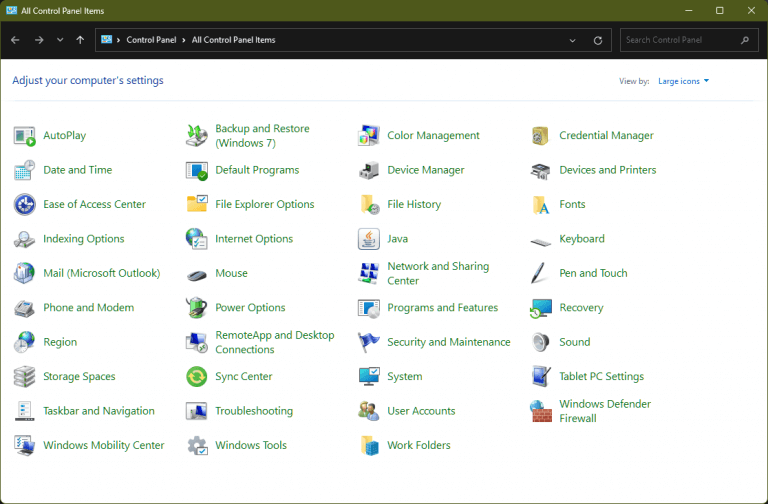Go up one level with up arrow
768x504 pixels.
tap(80, 40)
